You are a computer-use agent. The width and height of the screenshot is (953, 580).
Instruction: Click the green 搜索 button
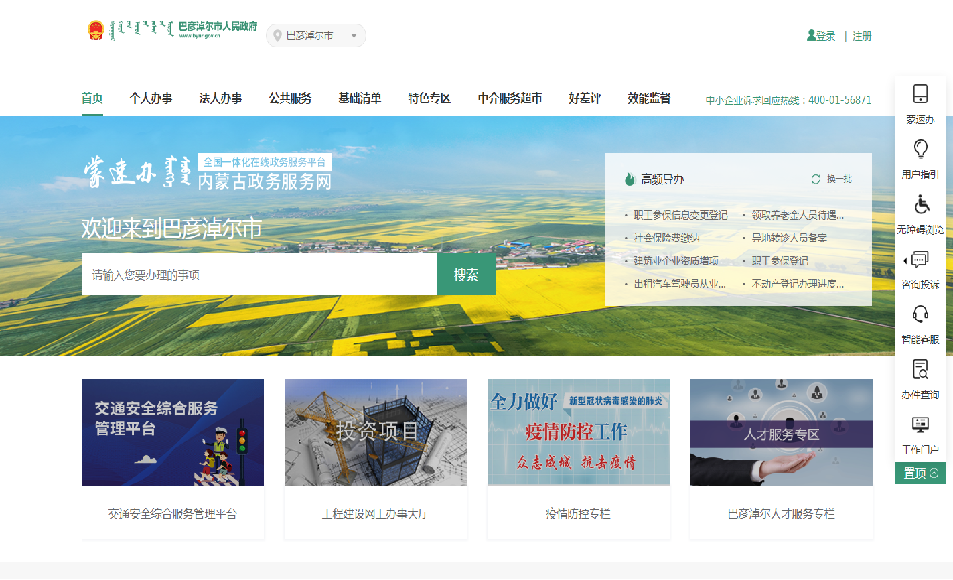(466, 274)
